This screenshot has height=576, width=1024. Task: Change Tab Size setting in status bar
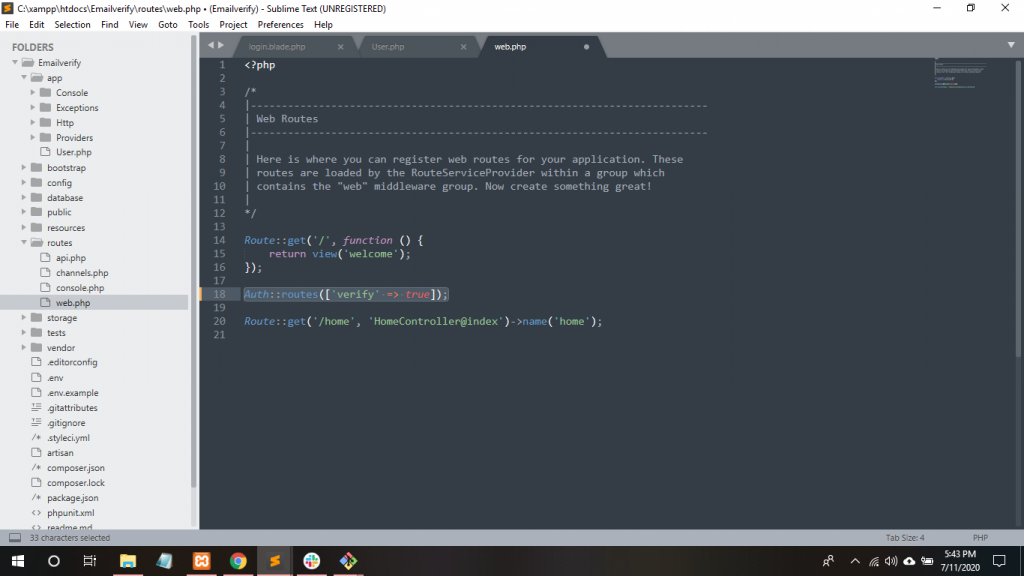(904, 538)
